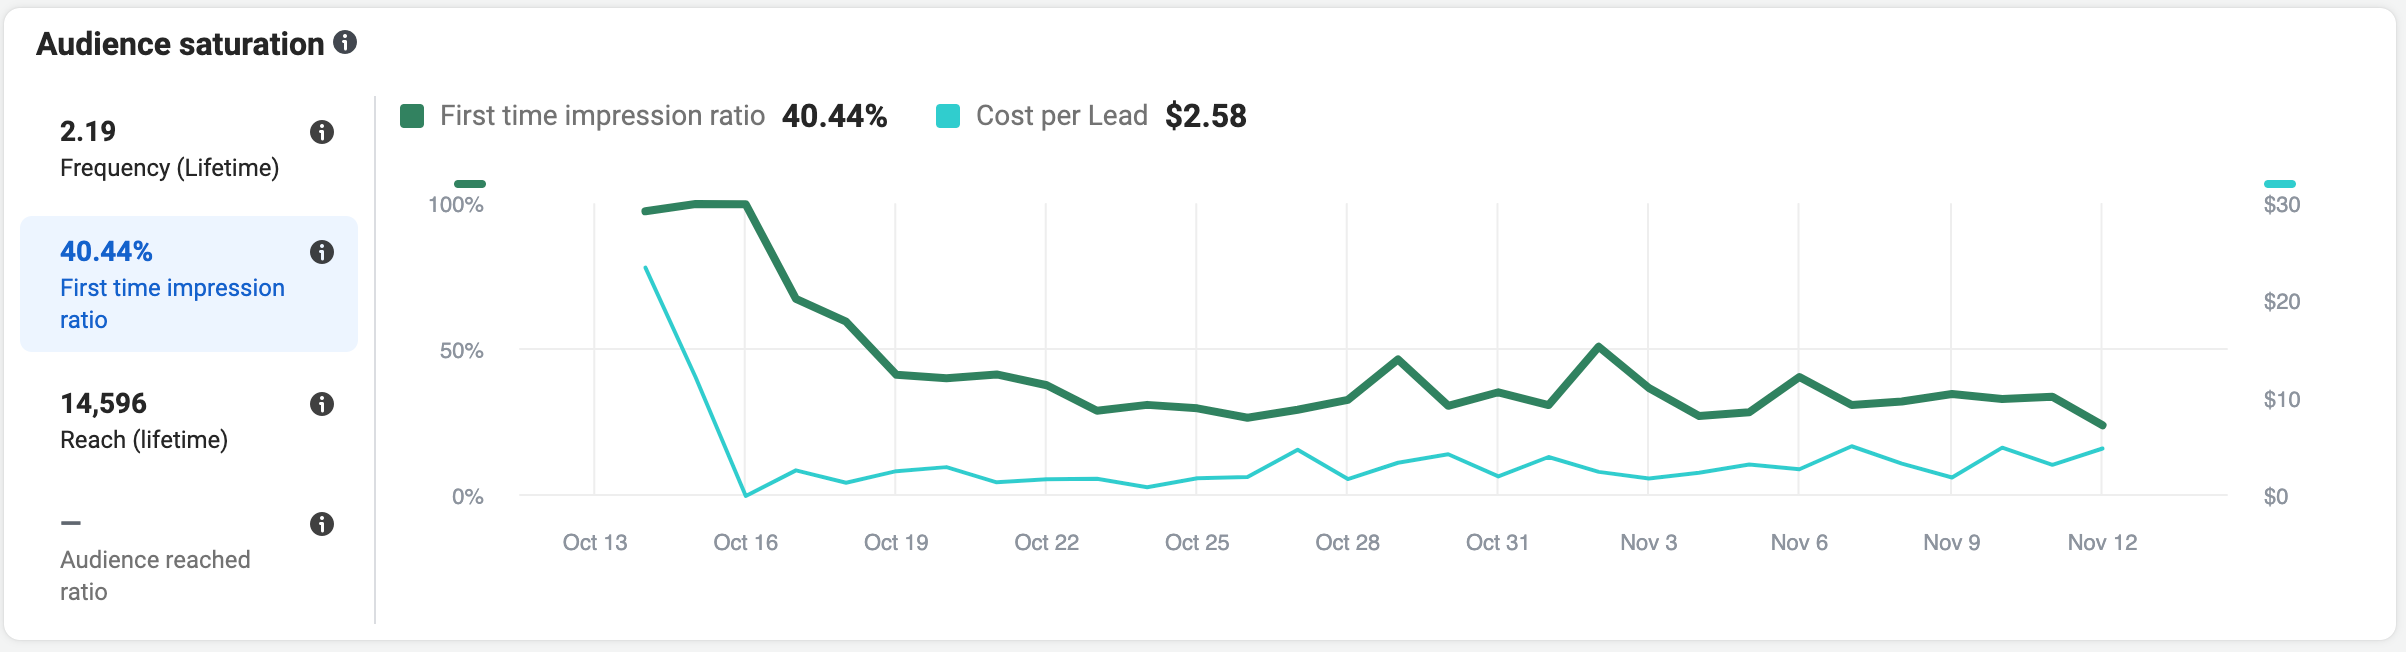The image size is (2406, 652).
Task: Open the info icon for Audience reached ratio
Action: pyautogui.click(x=321, y=524)
